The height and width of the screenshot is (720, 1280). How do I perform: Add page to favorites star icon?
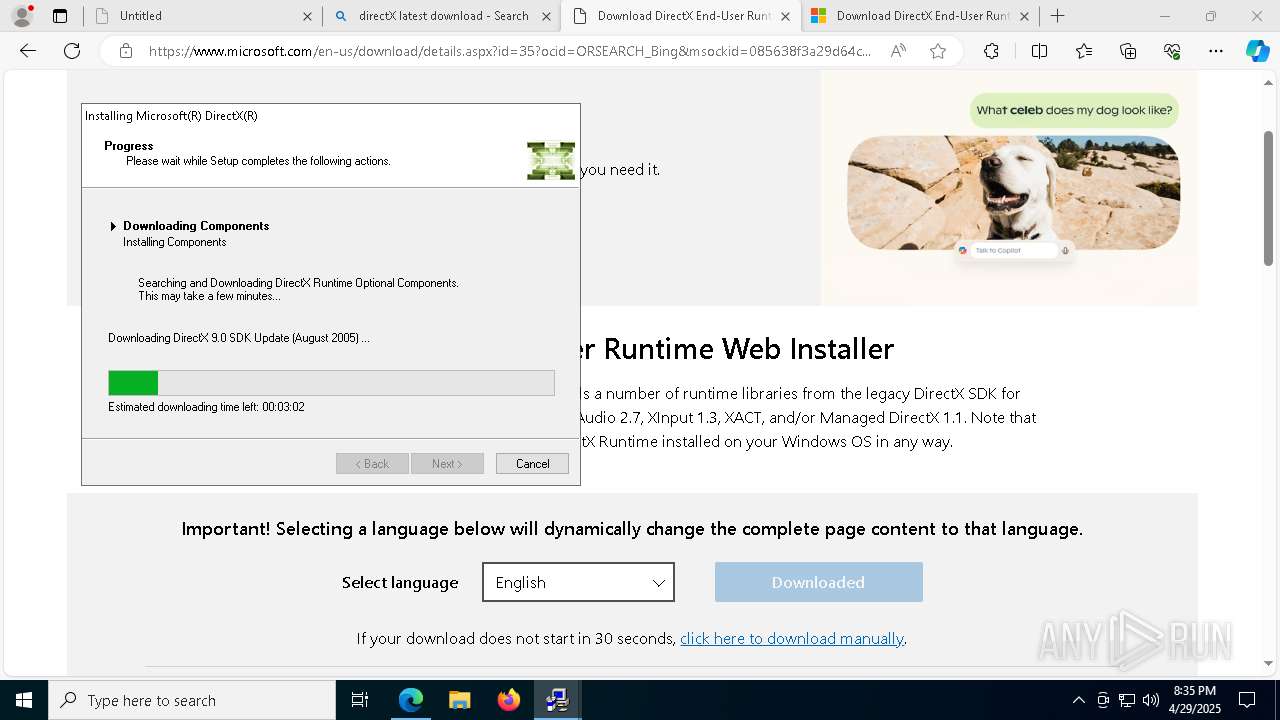click(x=938, y=51)
